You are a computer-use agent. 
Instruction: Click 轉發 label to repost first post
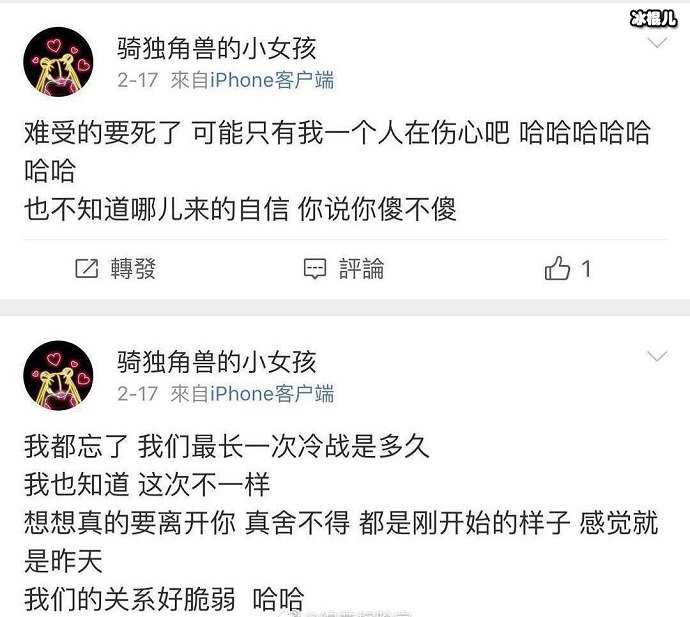(133, 268)
